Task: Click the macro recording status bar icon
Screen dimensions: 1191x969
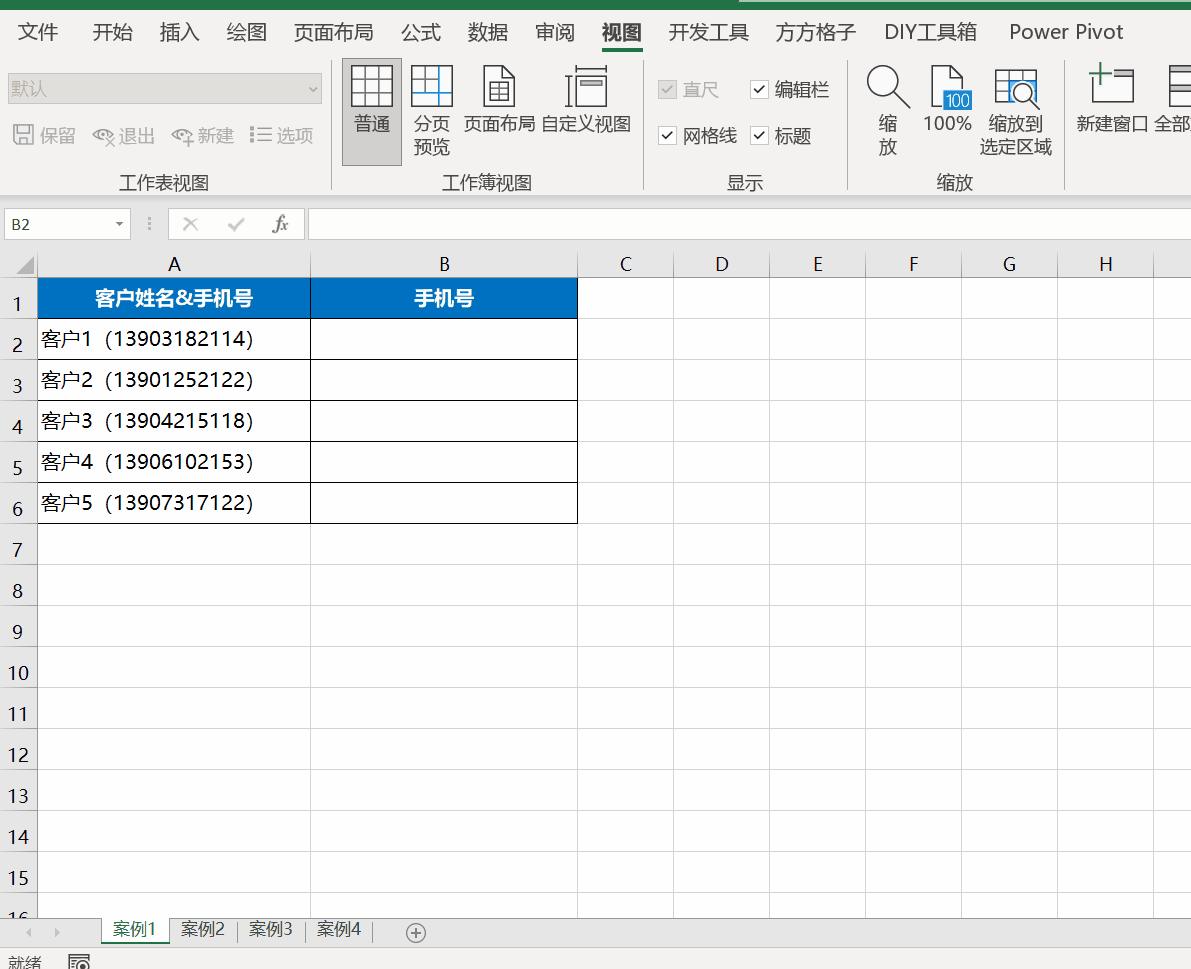Action: [x=79, y=961]
